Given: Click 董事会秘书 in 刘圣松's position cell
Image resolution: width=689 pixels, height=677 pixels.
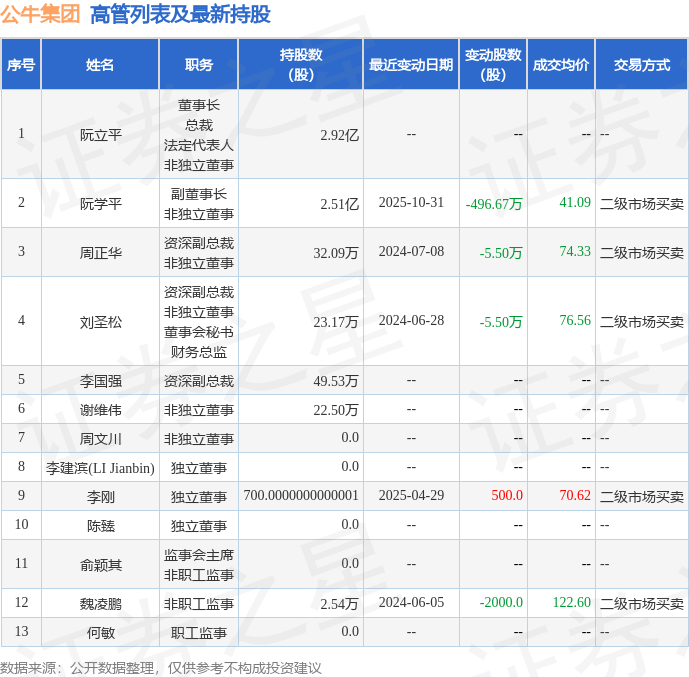Looking at the screenshot, I should tap(199, 332).
